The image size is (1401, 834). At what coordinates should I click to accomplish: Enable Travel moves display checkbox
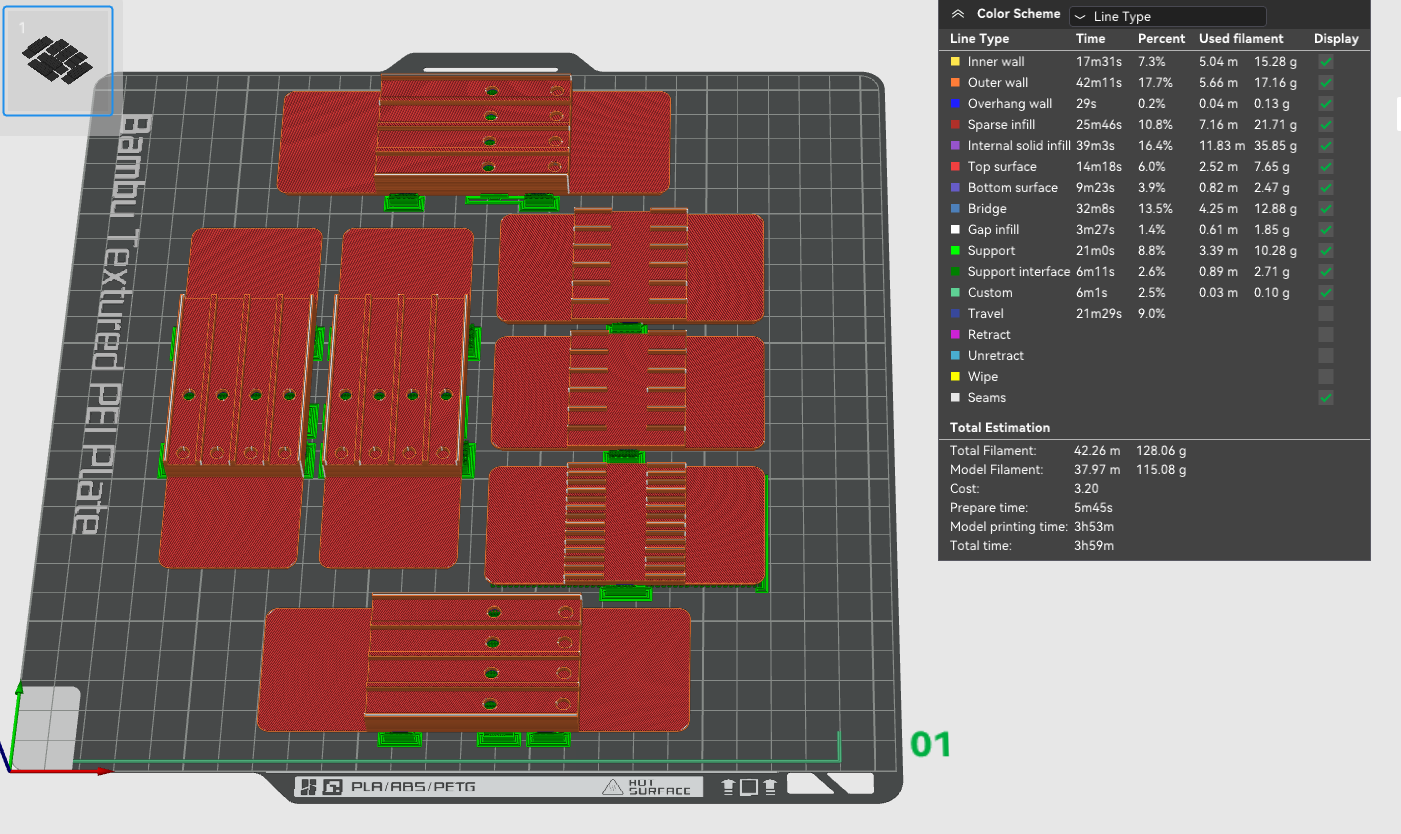point(1325,314)
